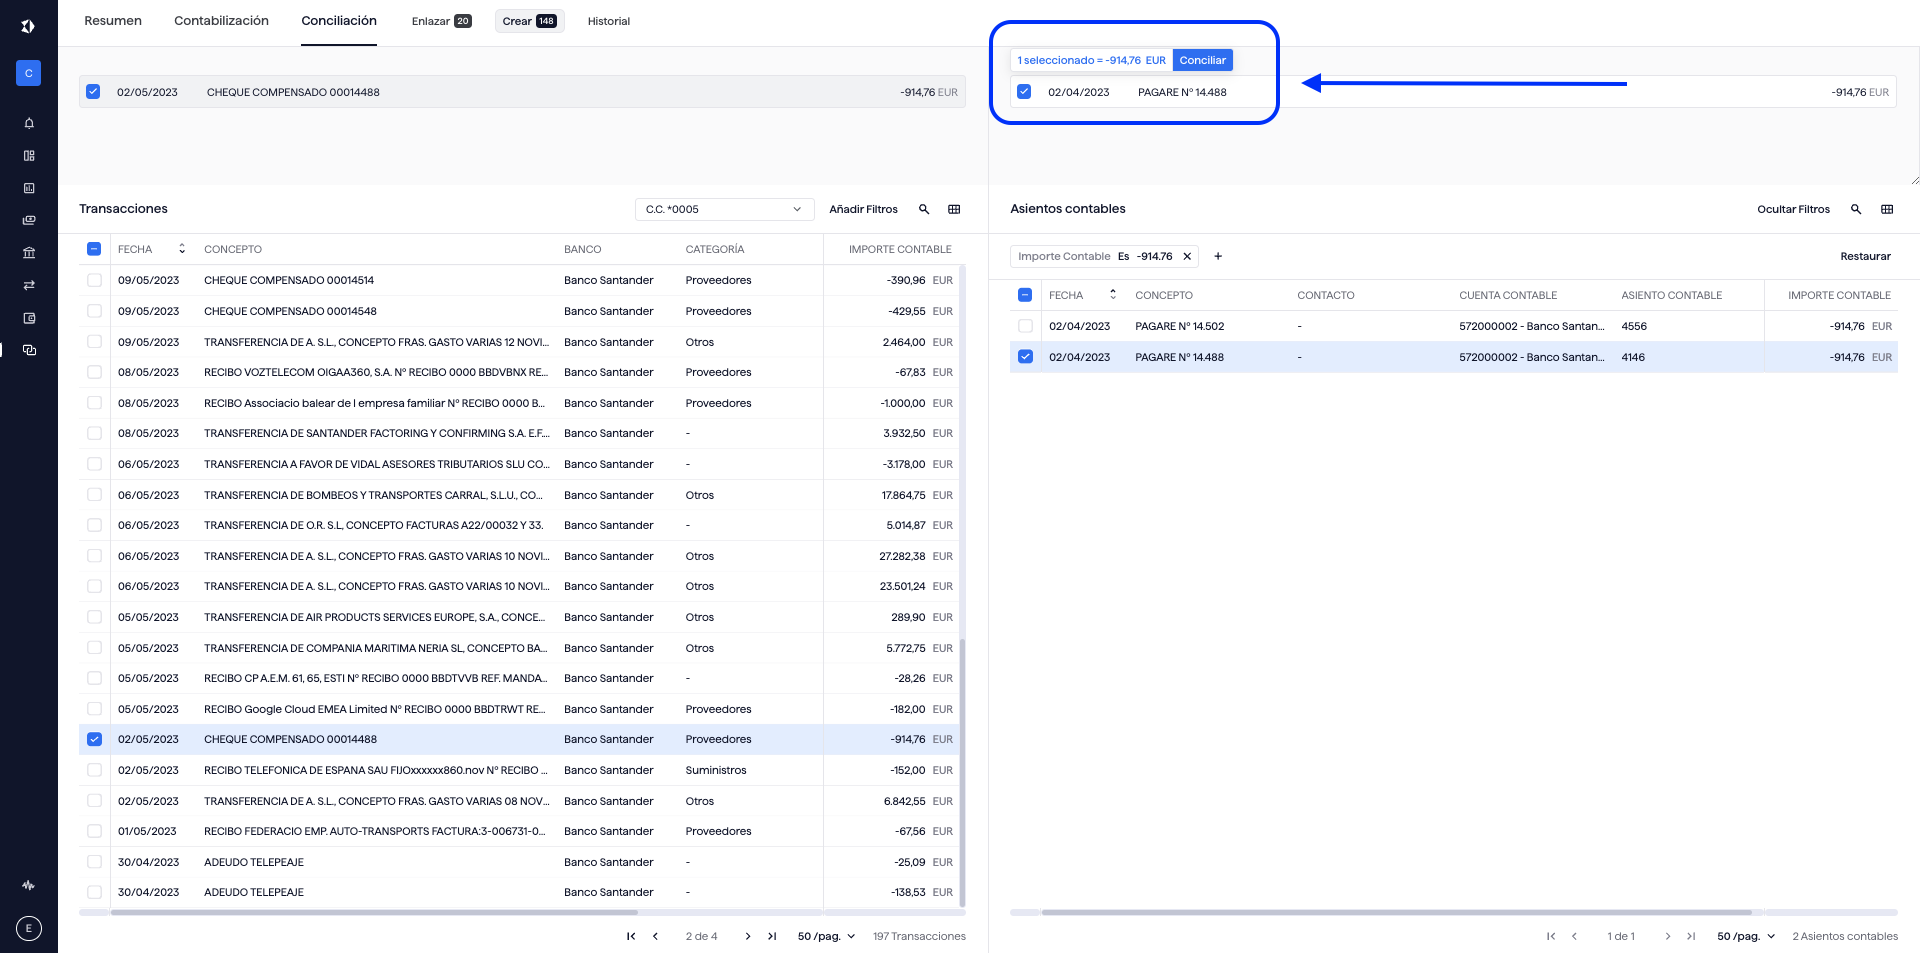
Task: Add another filter with the plus icon
Action: (1218, 256)
